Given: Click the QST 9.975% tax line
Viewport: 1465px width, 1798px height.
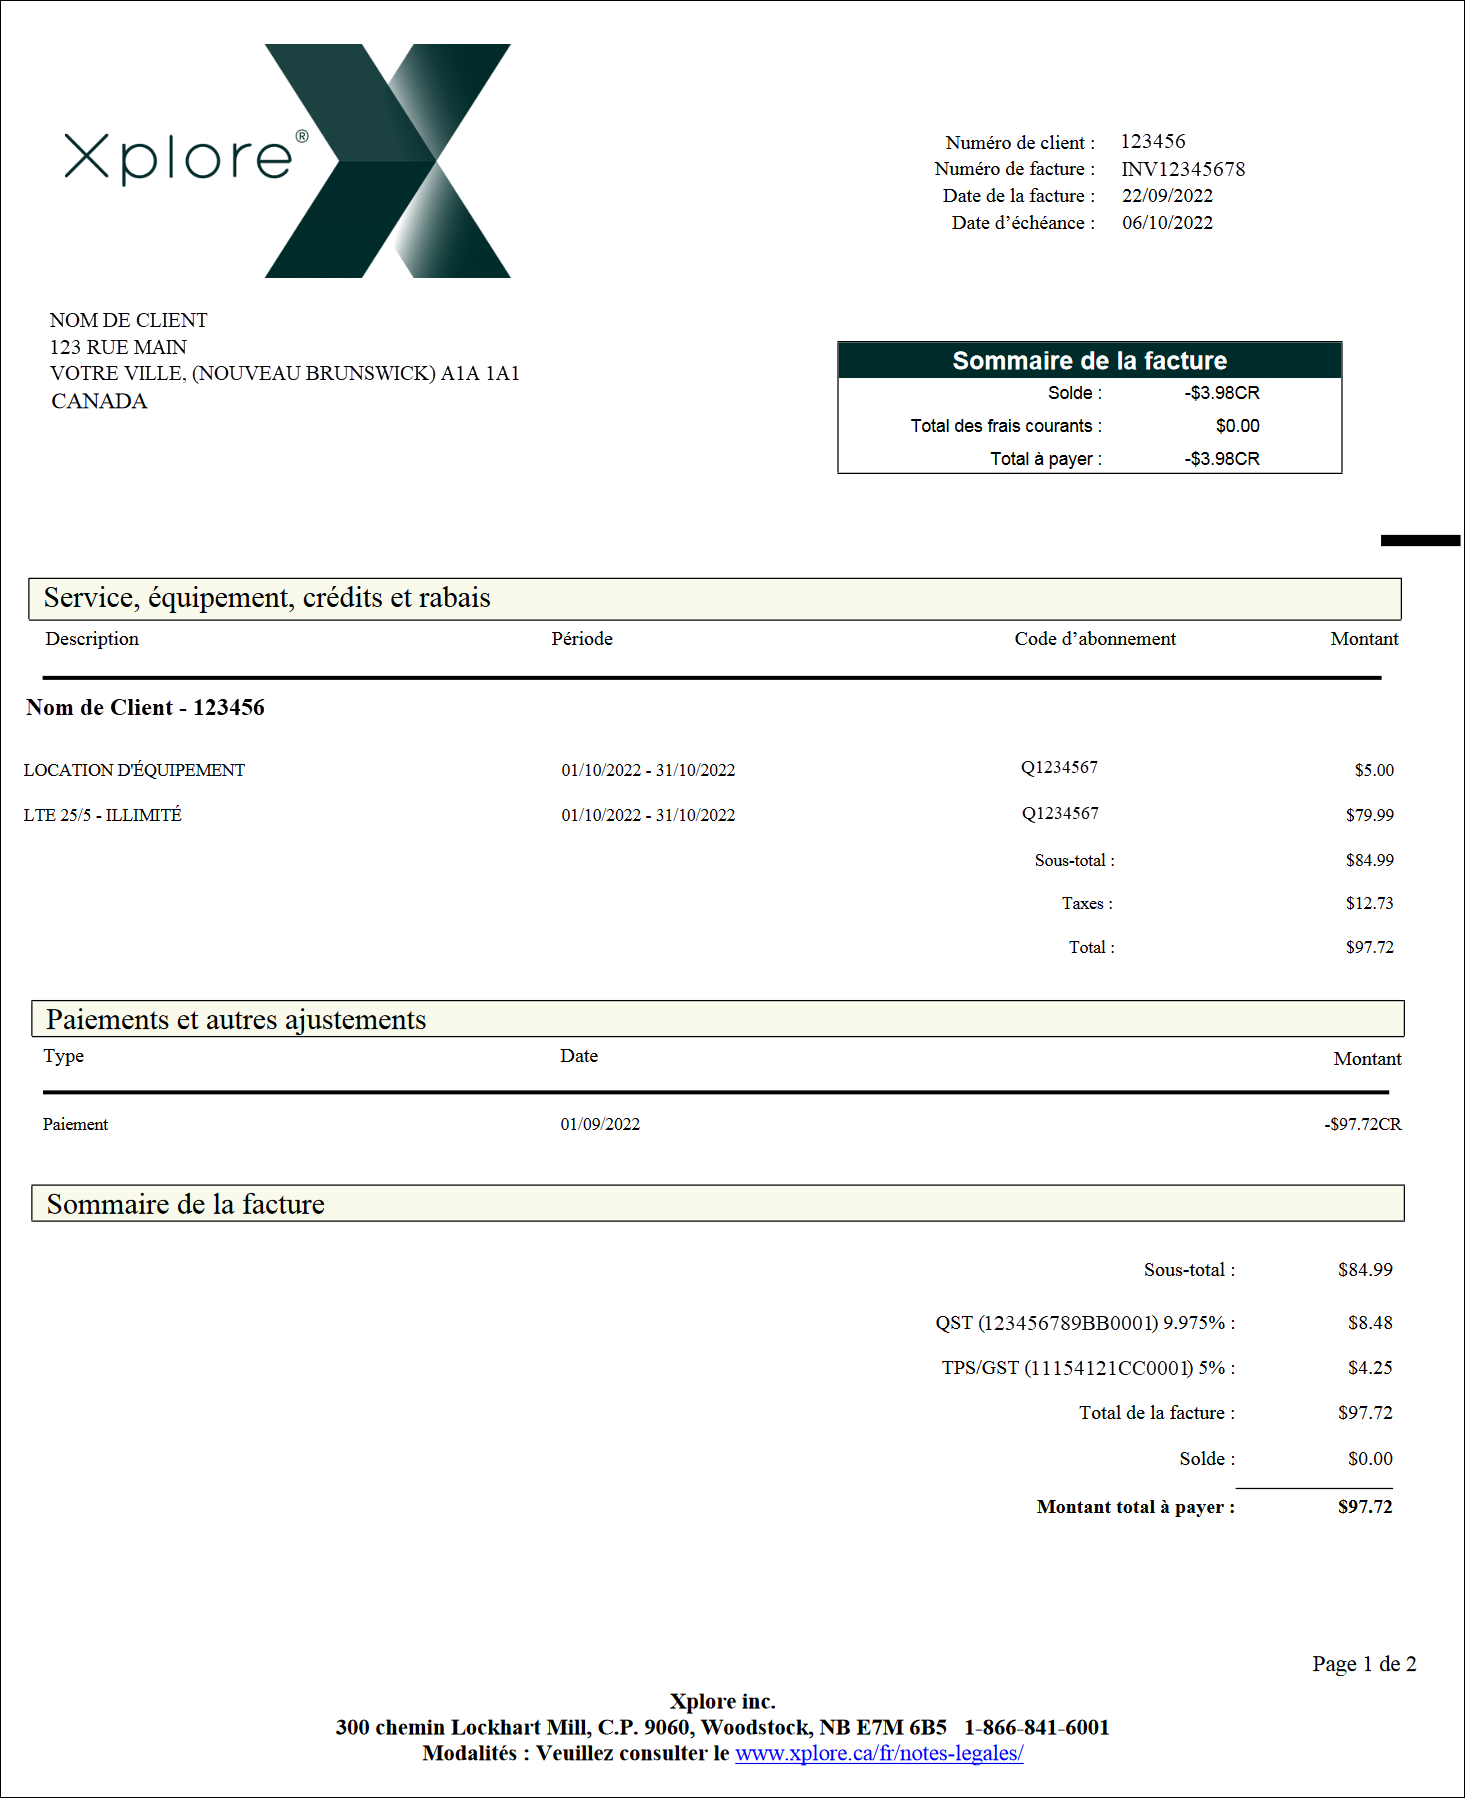Looking at the screenshot, I should (x=1164, y=1323).
